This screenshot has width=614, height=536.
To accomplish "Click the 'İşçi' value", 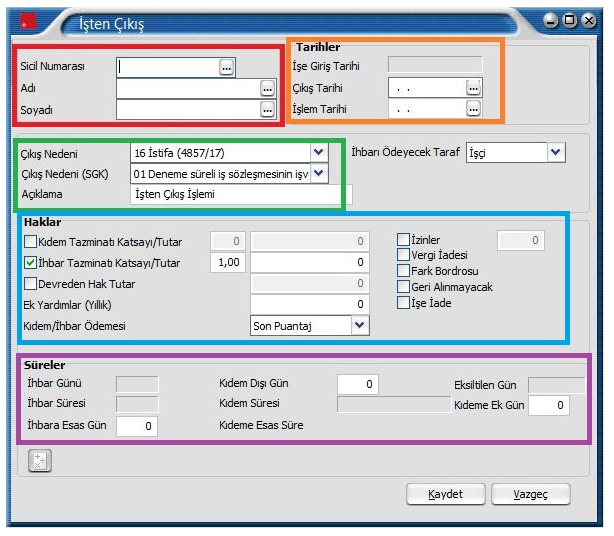I will 477,153.
